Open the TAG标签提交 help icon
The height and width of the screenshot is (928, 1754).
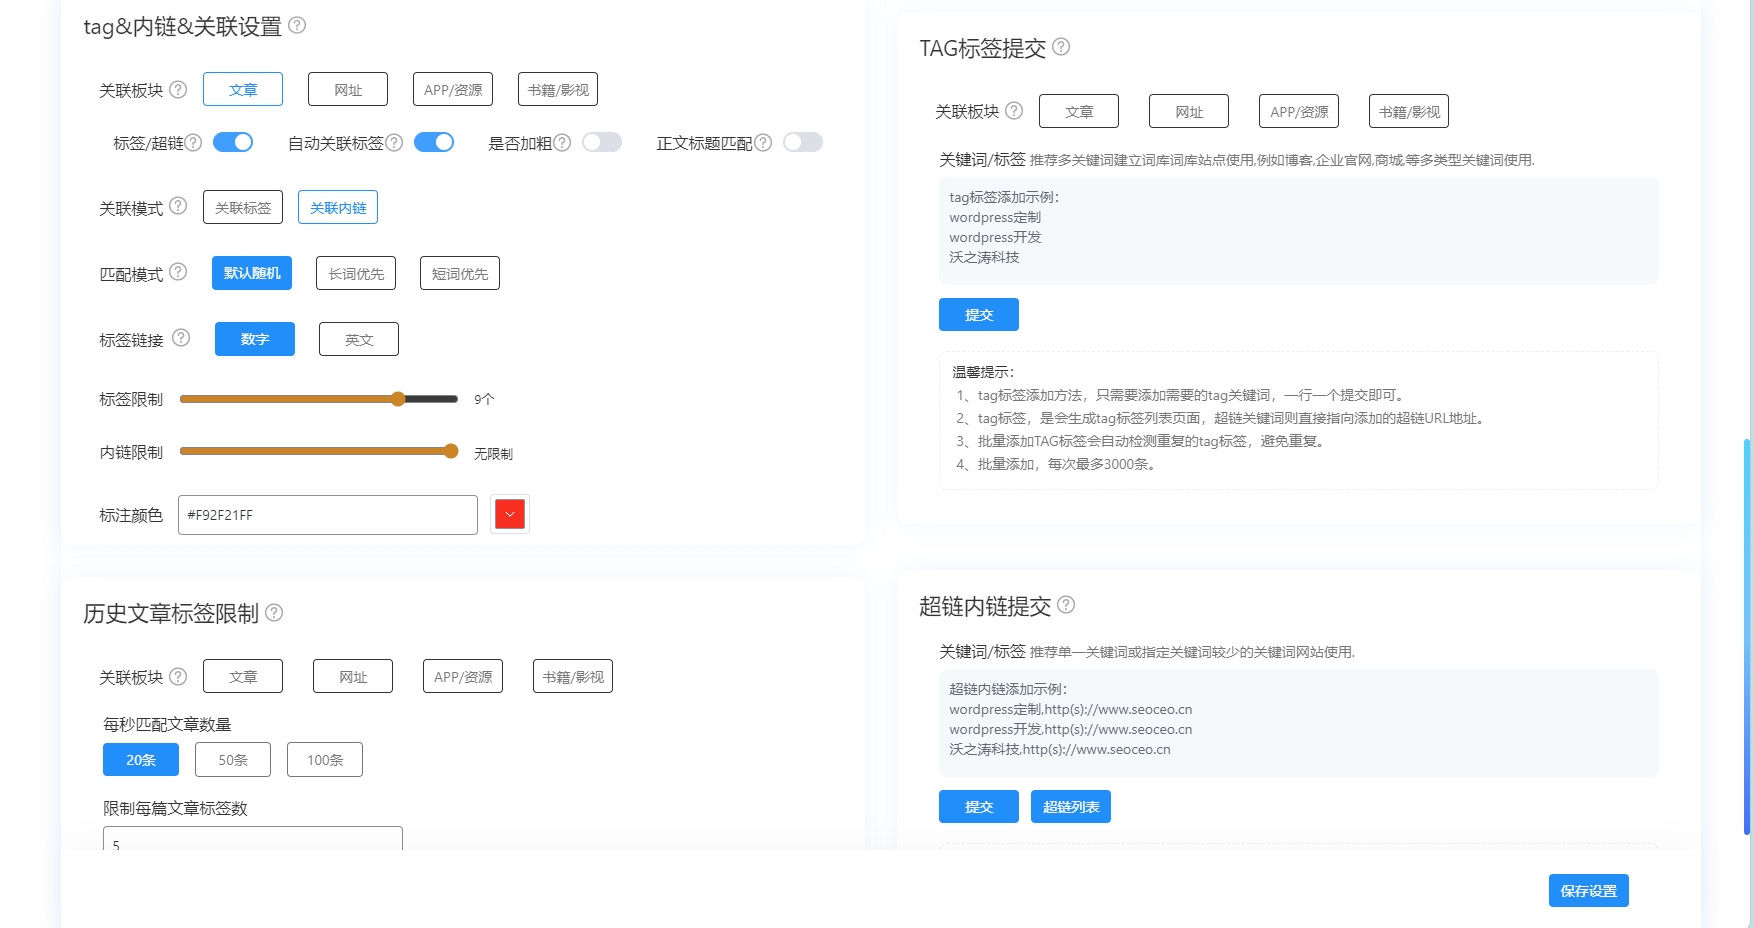(x=1063, y=47)
